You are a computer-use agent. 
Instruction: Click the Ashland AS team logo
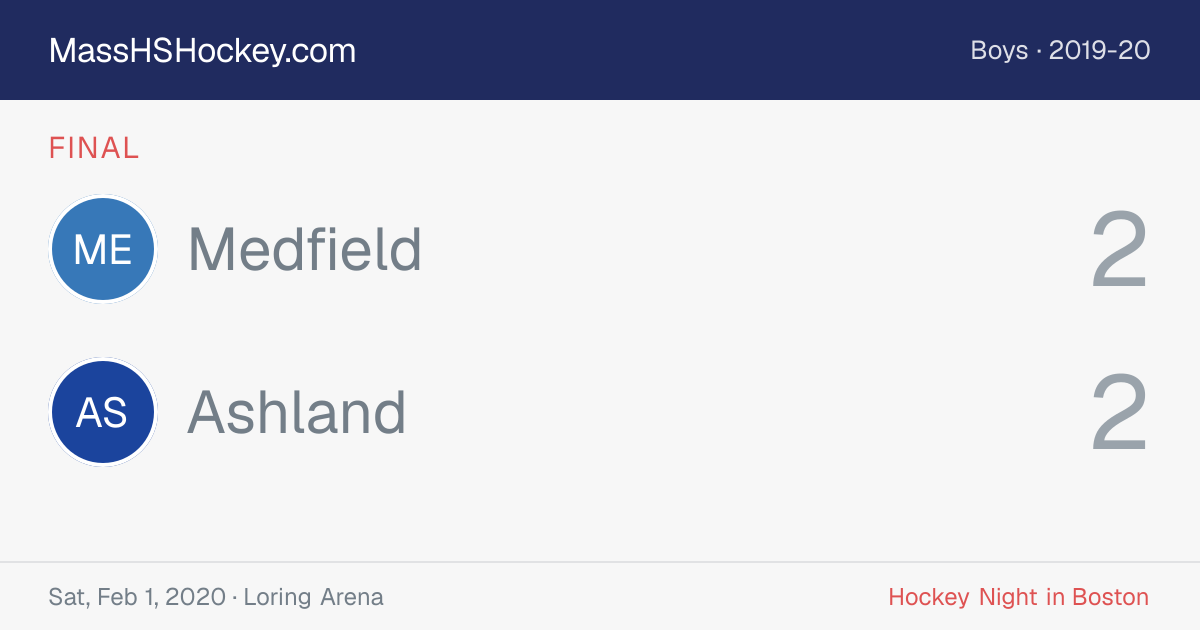click(x=102, y=412)
